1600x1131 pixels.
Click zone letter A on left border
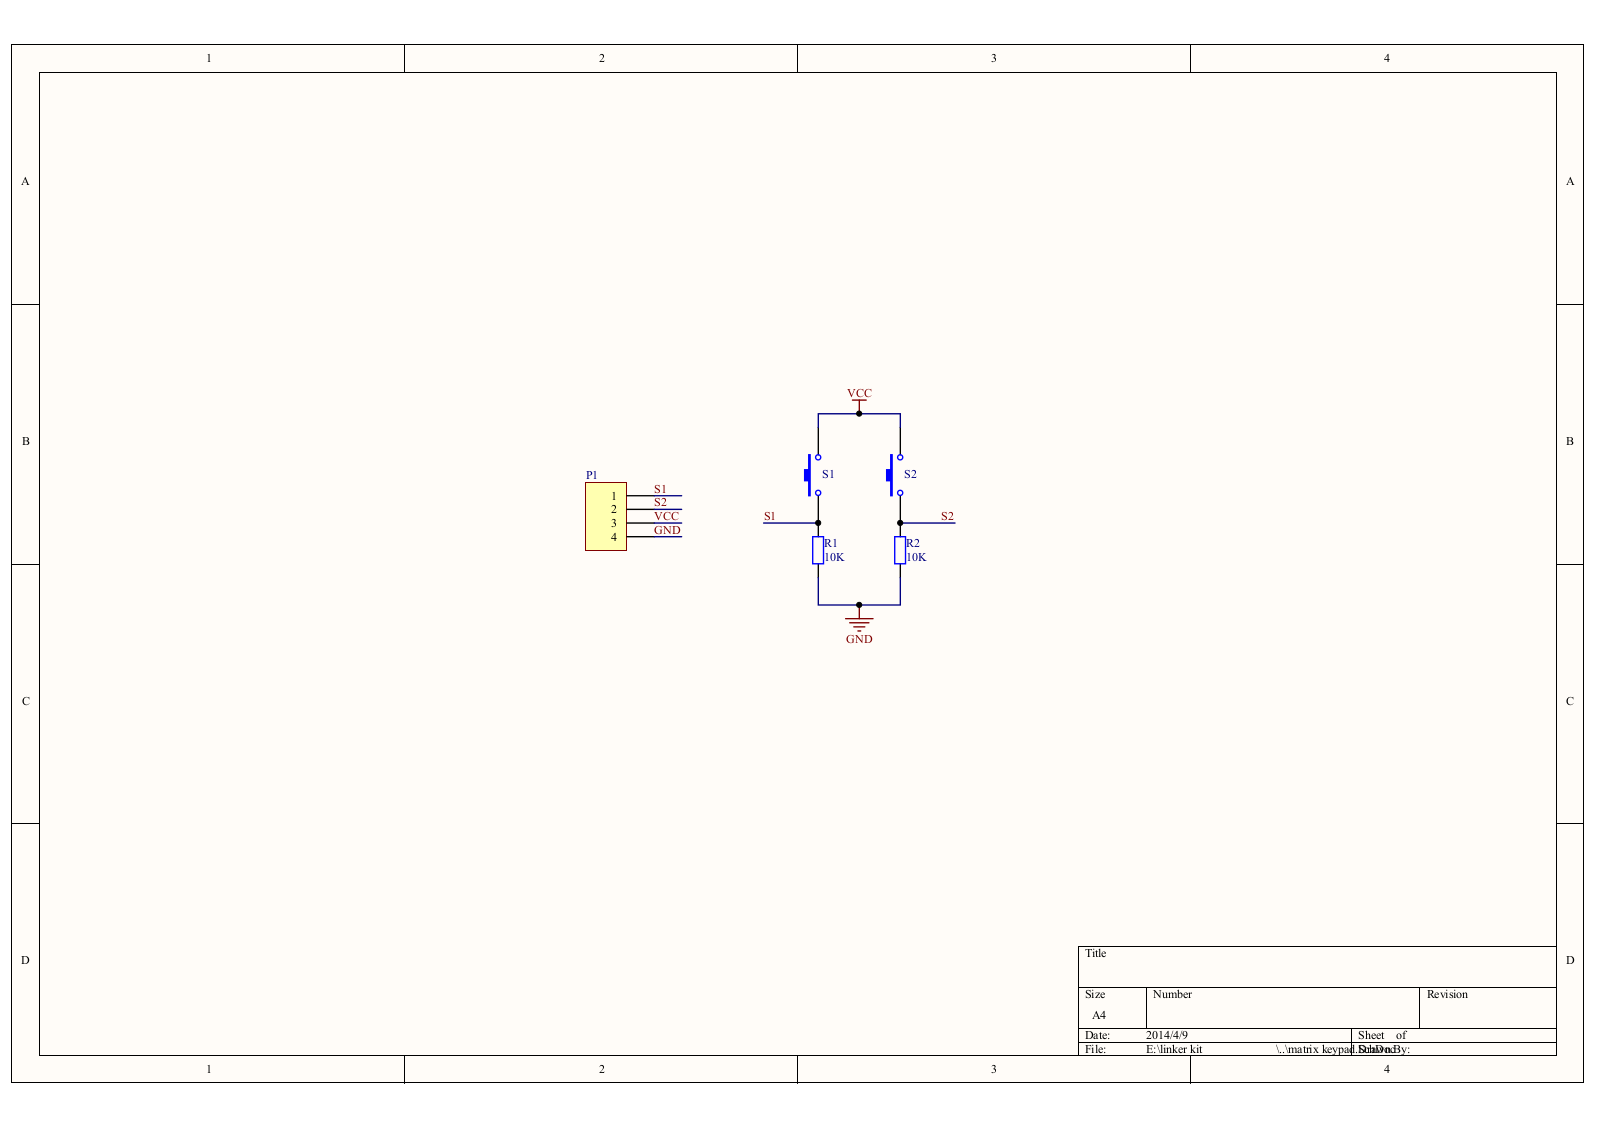coord(26,181)
